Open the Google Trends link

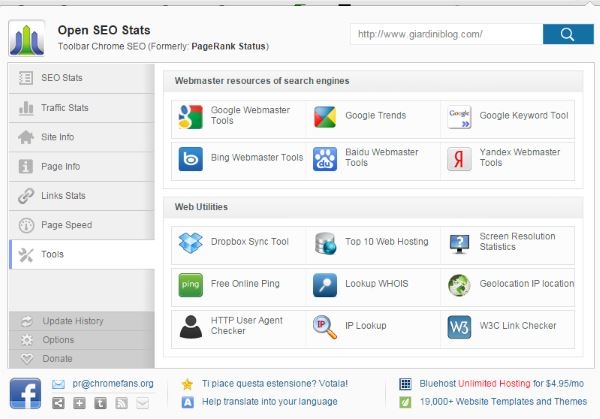[x=375, y=115]
